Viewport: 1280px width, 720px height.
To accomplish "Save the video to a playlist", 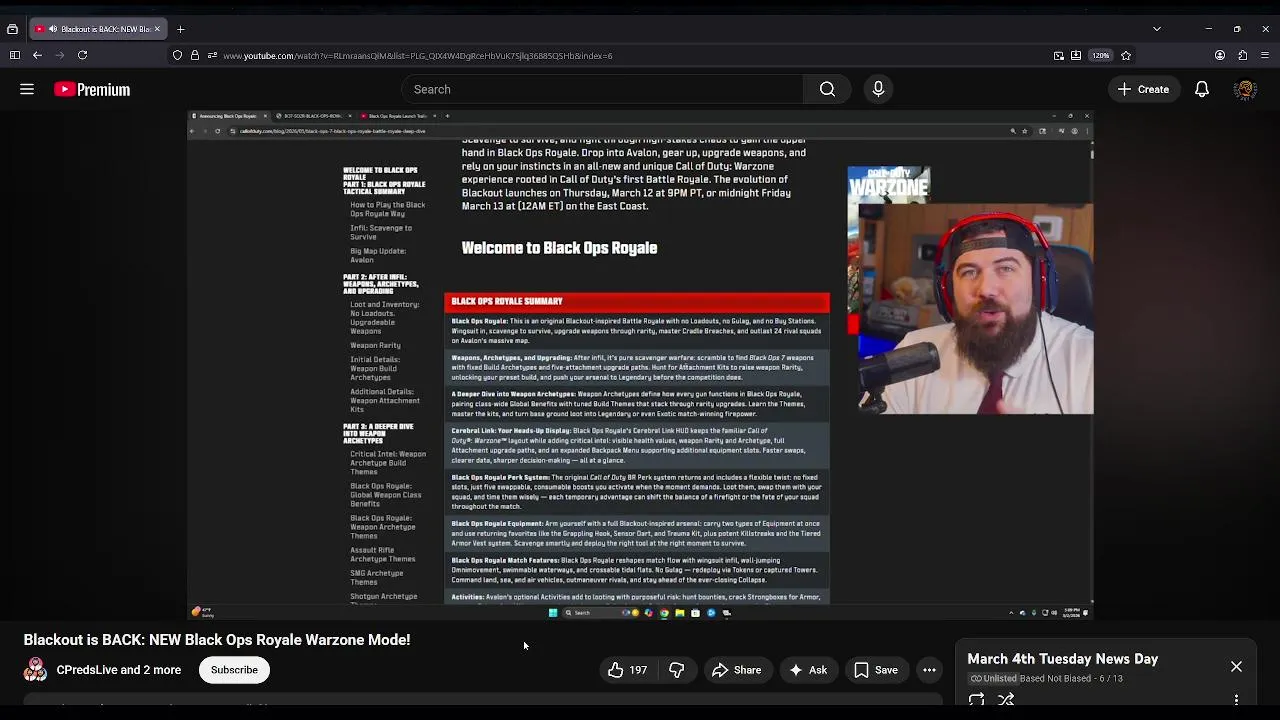I will click(875, 670).
